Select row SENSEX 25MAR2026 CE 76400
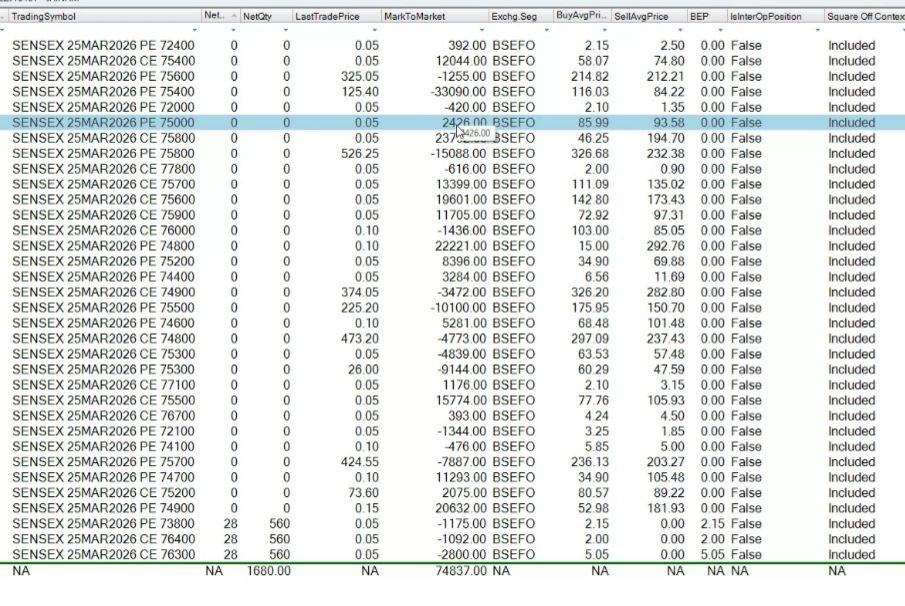 452,540
